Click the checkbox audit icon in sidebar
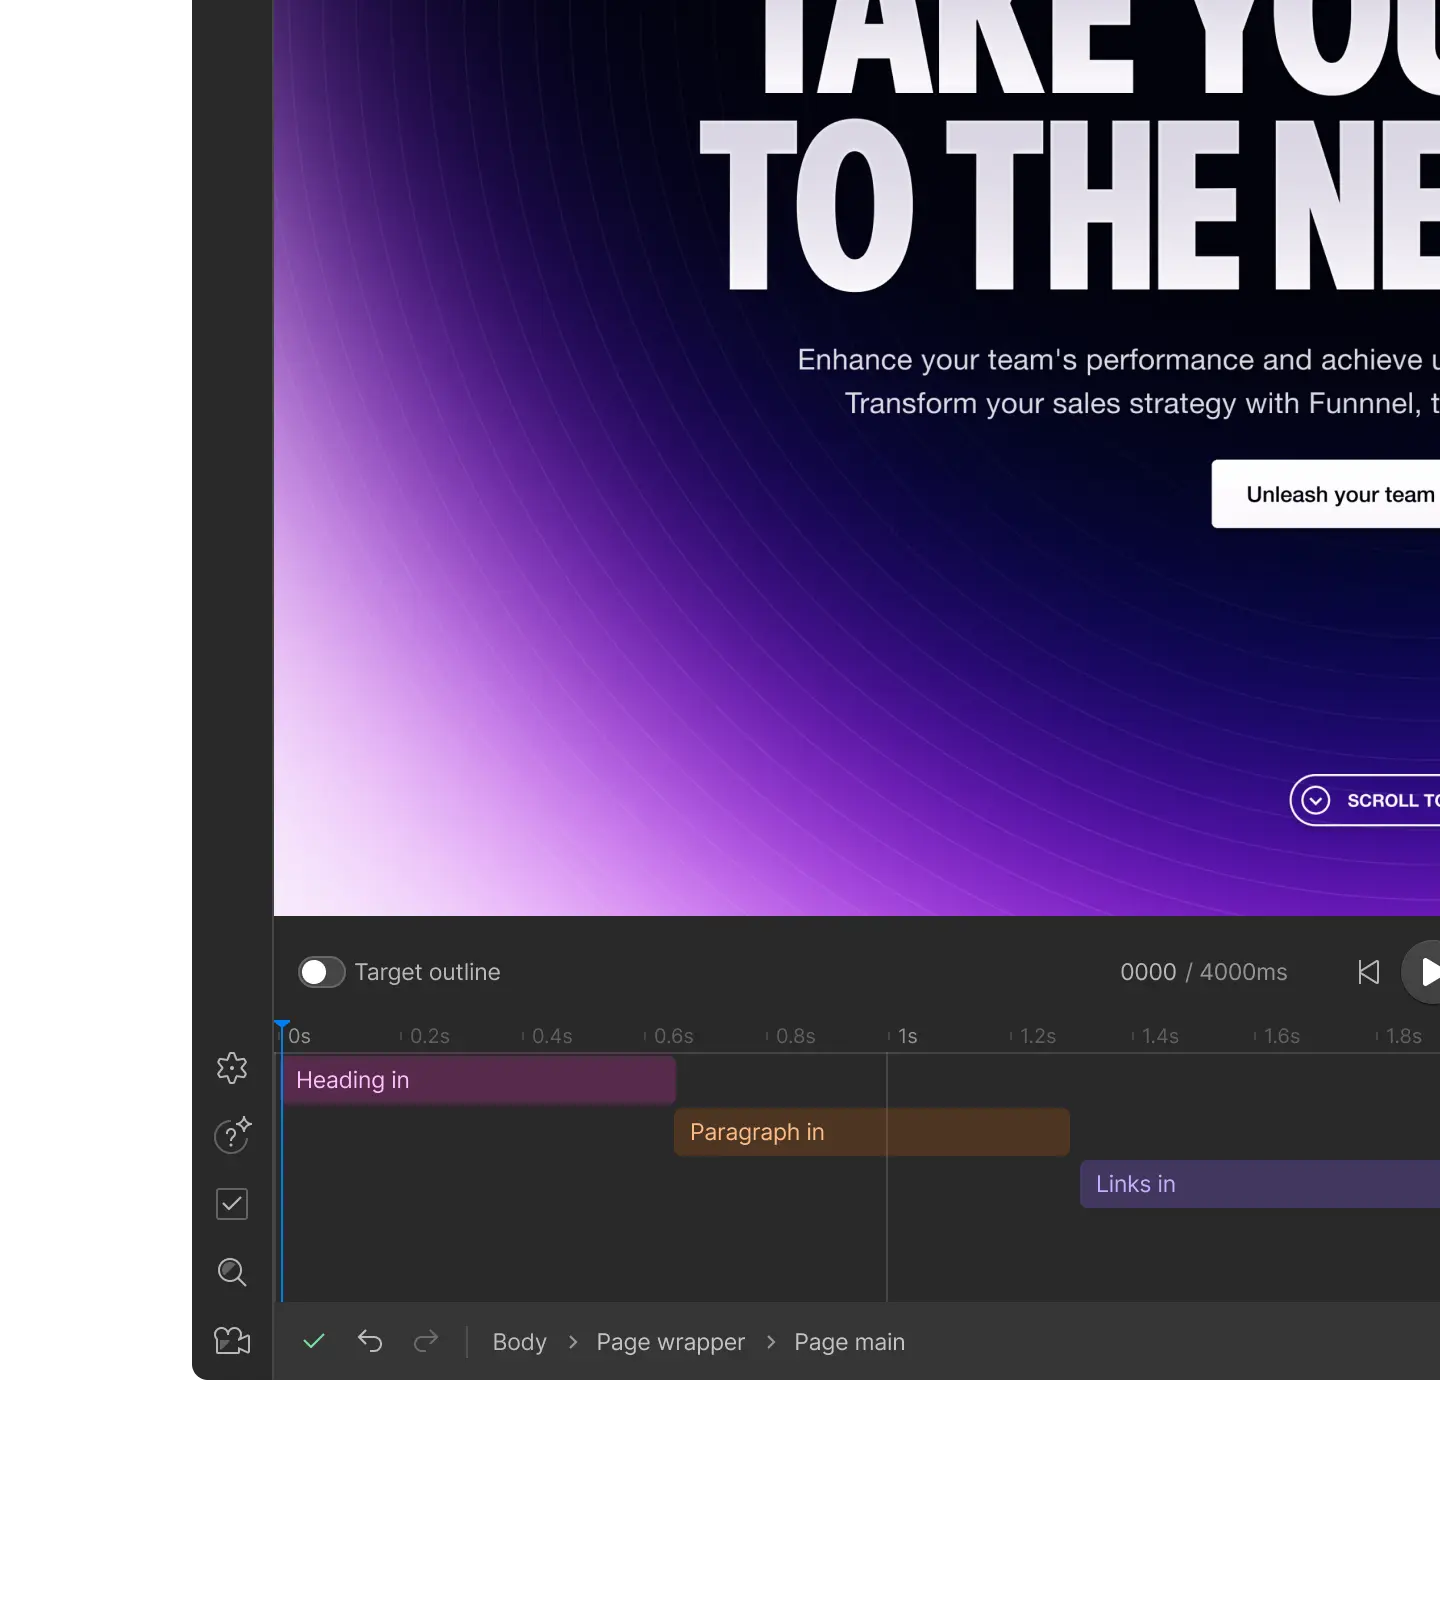1440x1620 pixels. [x=232, y=1204]
